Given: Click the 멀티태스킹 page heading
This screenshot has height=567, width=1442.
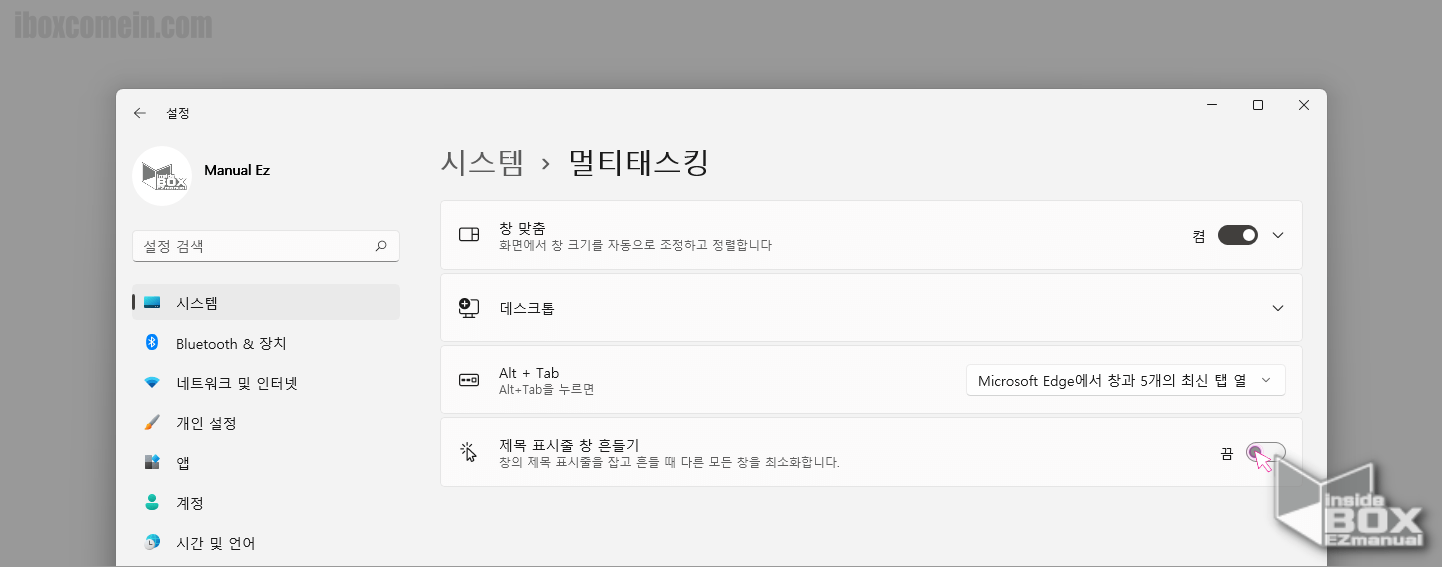Looking at the screenshot, I should coord(639,163).
